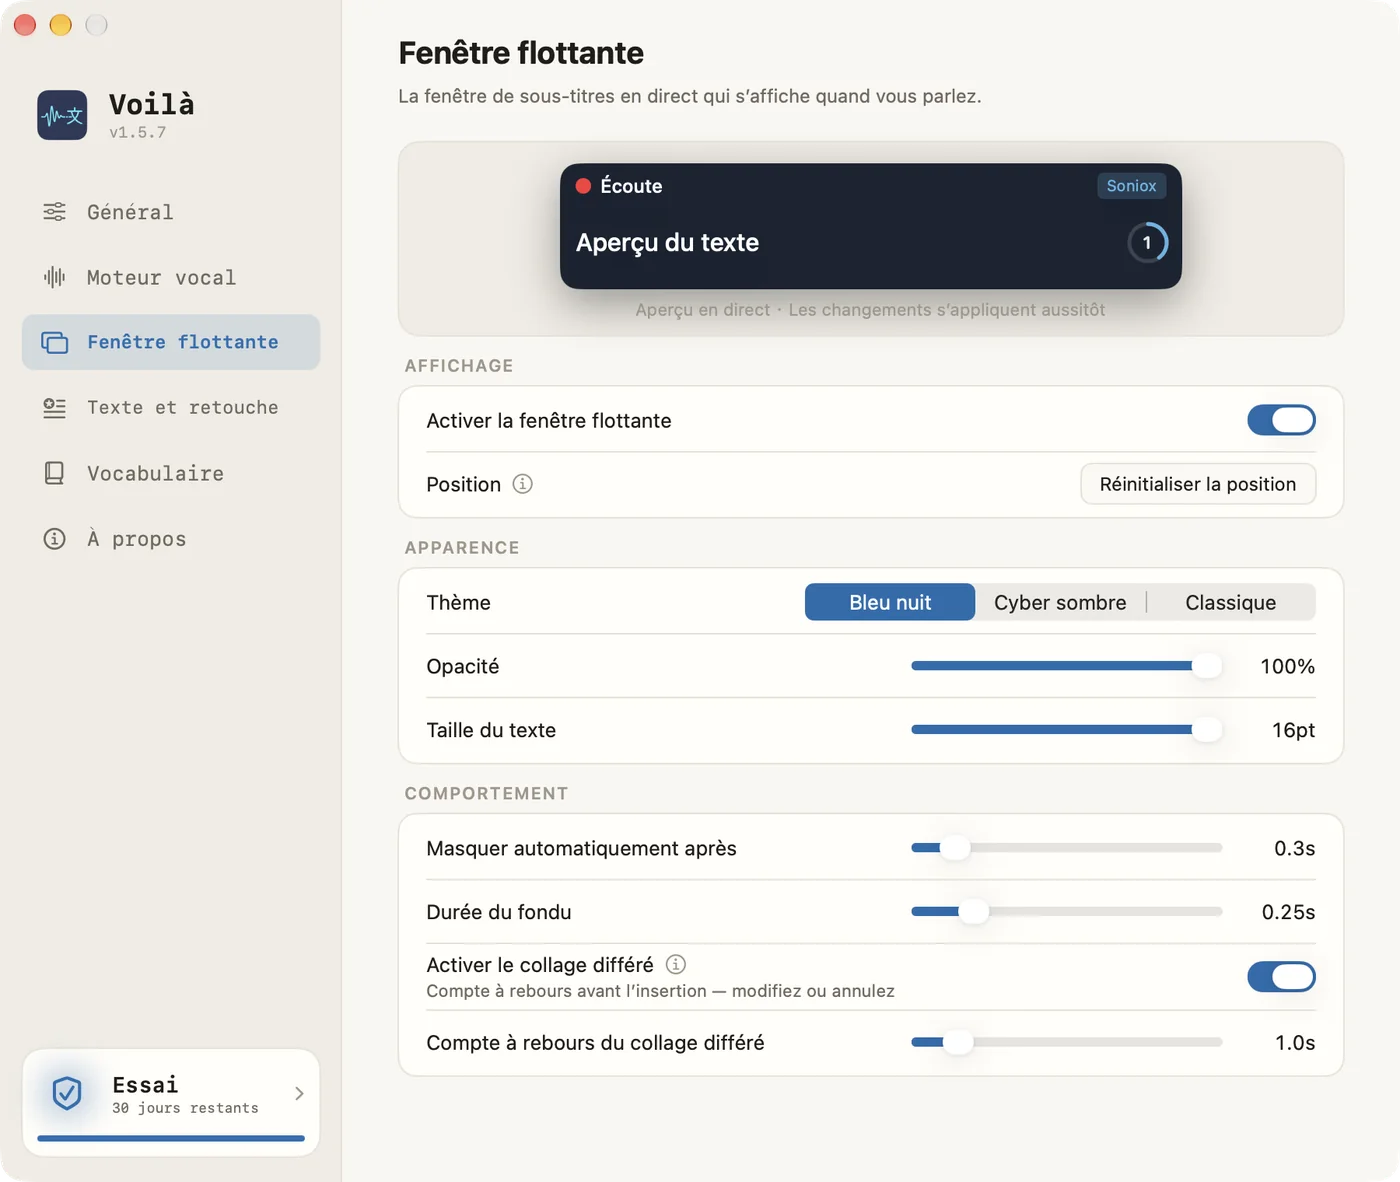The height and width of the screenshot is (1182, 1400).
Task: Adjust the Opacité slider
Action: pyautogui.click(x=1067, y=666)
